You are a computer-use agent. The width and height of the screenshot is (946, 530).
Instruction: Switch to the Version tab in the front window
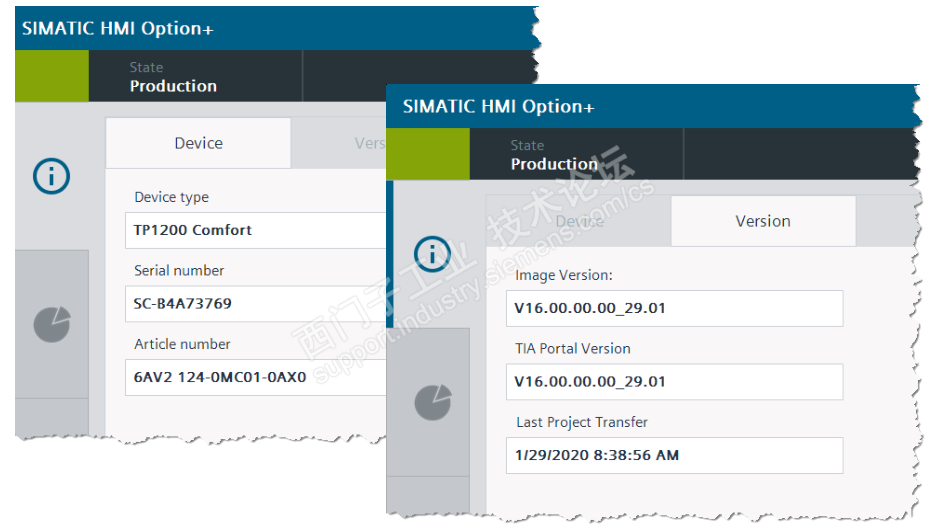[x=763, y=221]
